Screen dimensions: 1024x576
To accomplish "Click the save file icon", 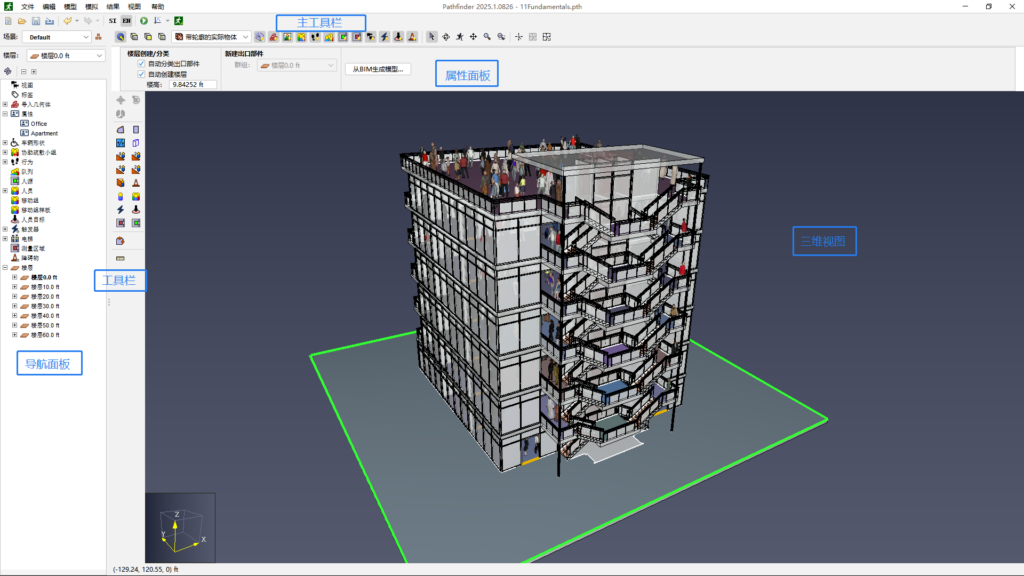I will click(x=36, y=20).
